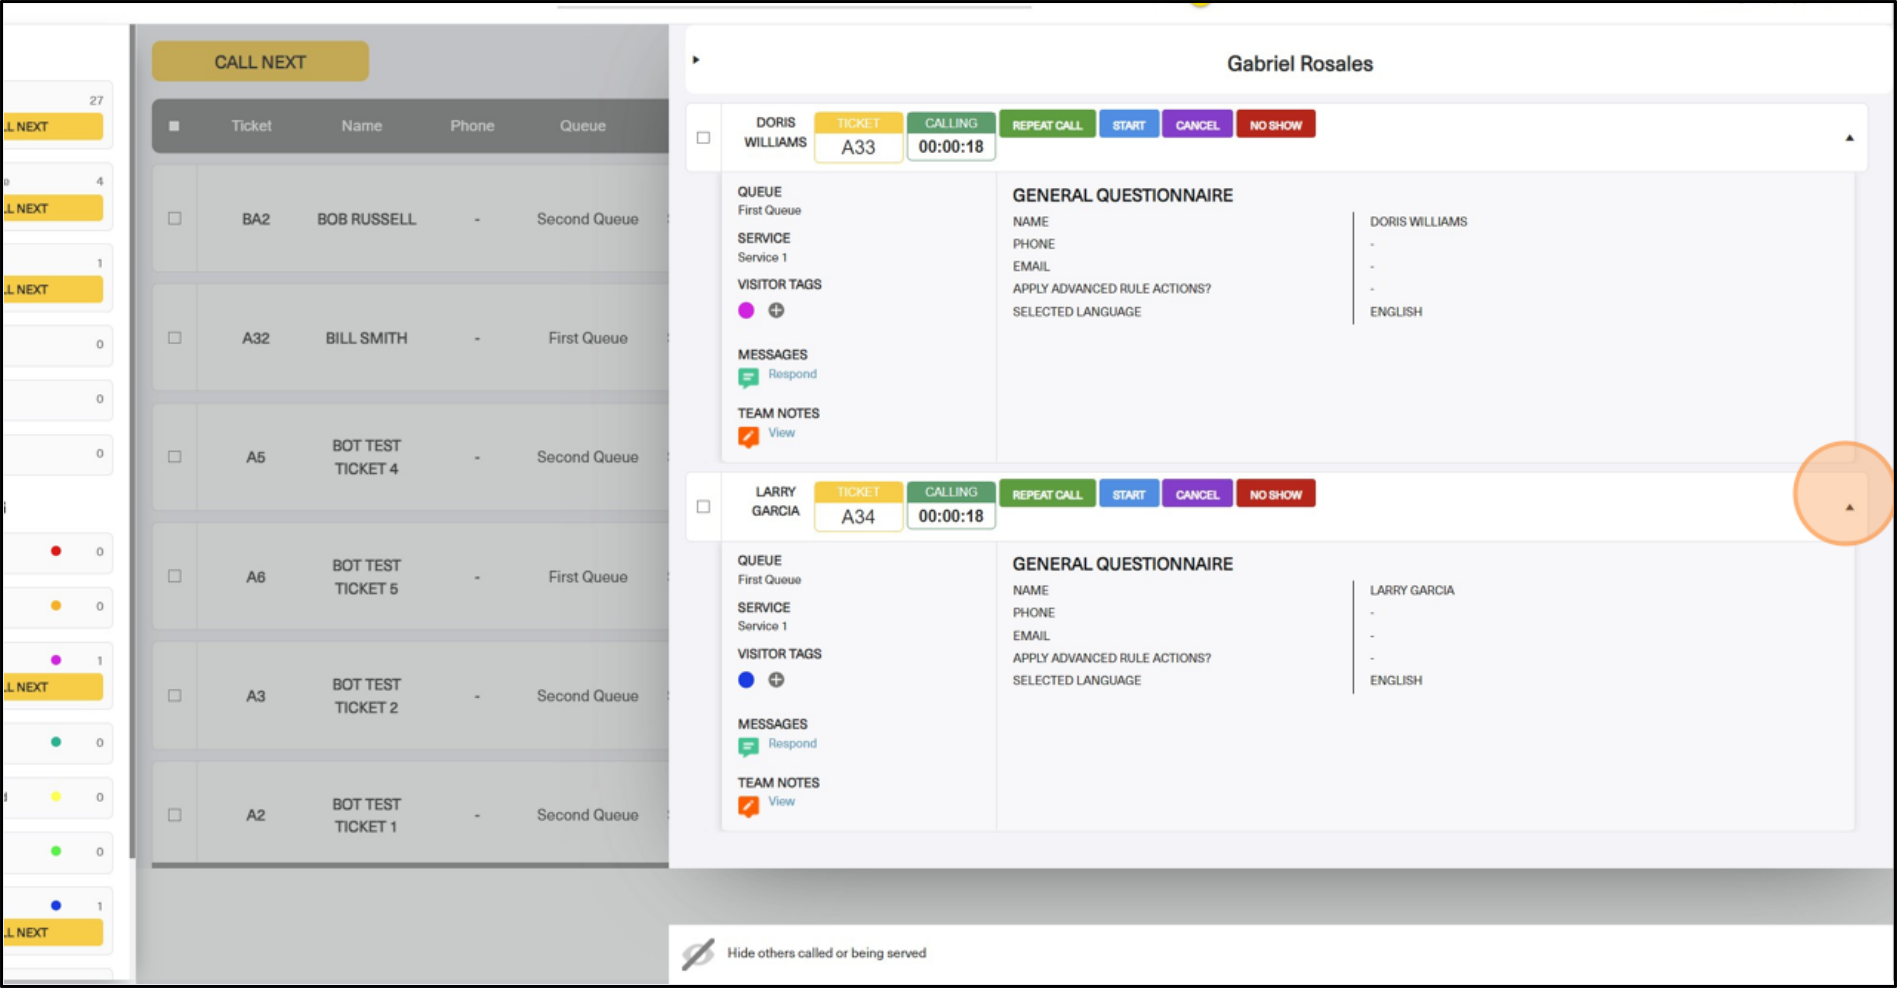Toggle the hide others called eye icon

(698, 954)
